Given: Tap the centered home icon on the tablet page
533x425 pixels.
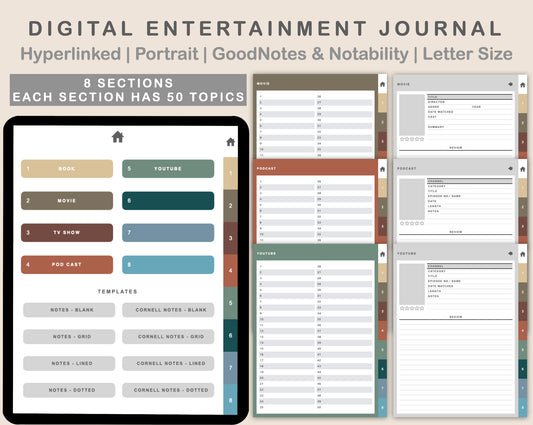Looking at the screenshot, I should point(118,137).
